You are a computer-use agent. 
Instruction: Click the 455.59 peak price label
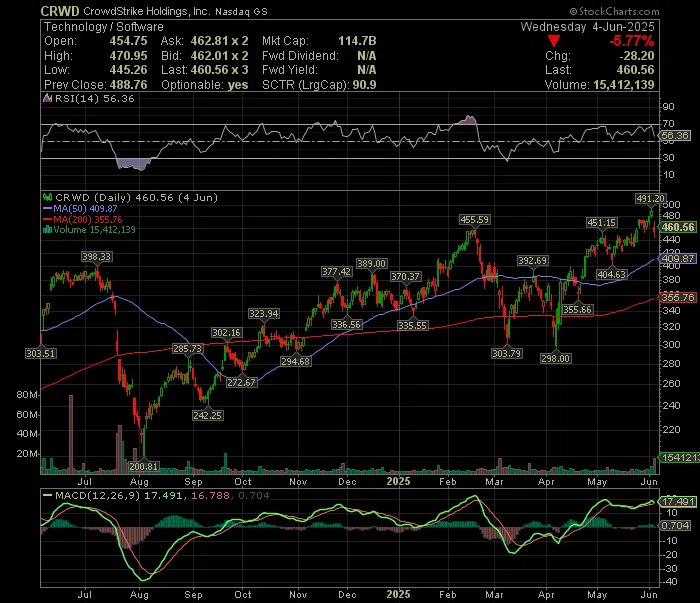475,220
